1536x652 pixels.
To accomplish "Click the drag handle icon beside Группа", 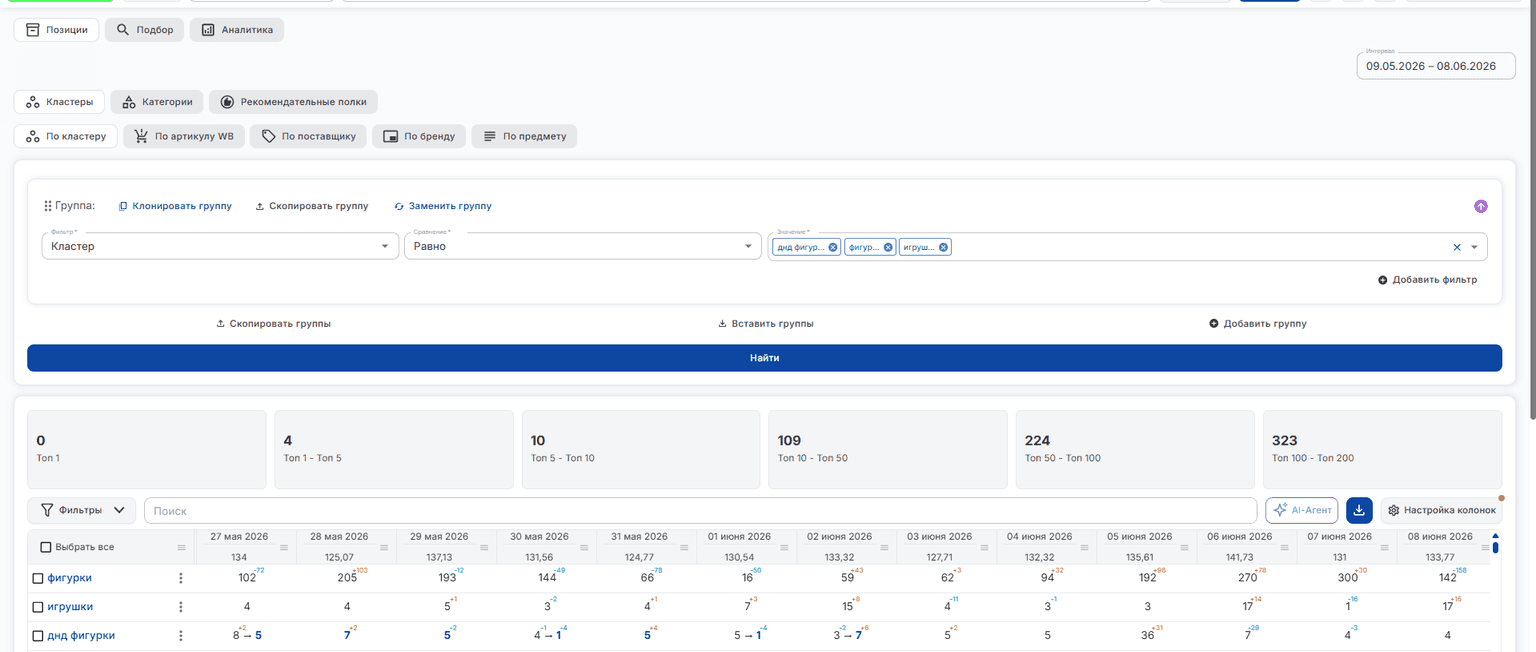I will (x=47, y=206).
